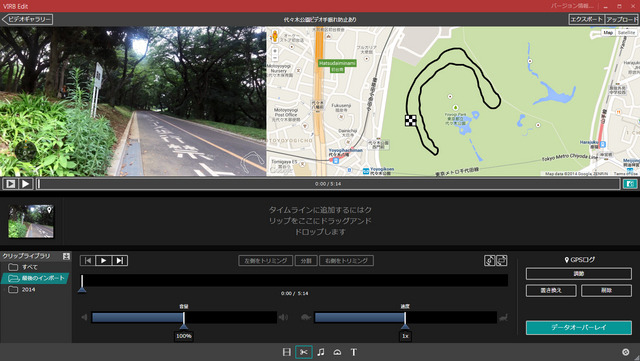The width and height of the screenshot is (640, 361).
Task: Click the mute speaker icon left of volume
Action: [x=84, y=317]
